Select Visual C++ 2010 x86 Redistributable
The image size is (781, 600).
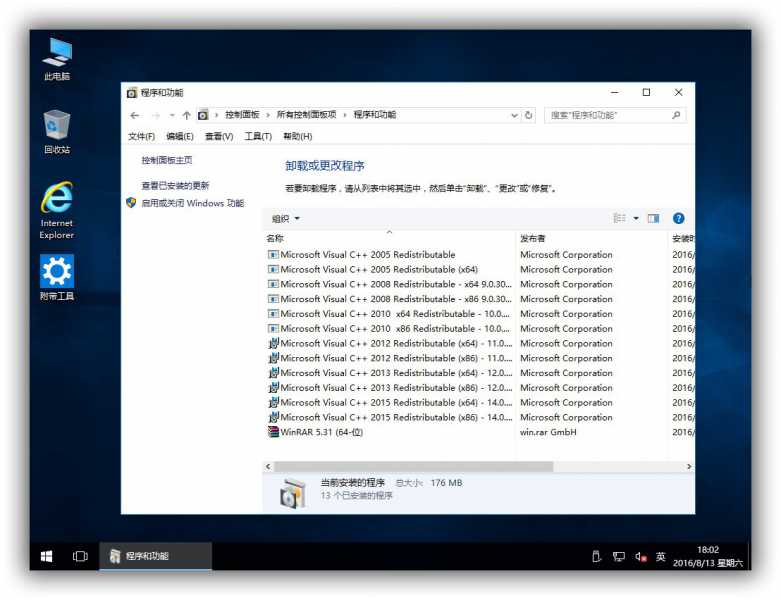(389, 329)
